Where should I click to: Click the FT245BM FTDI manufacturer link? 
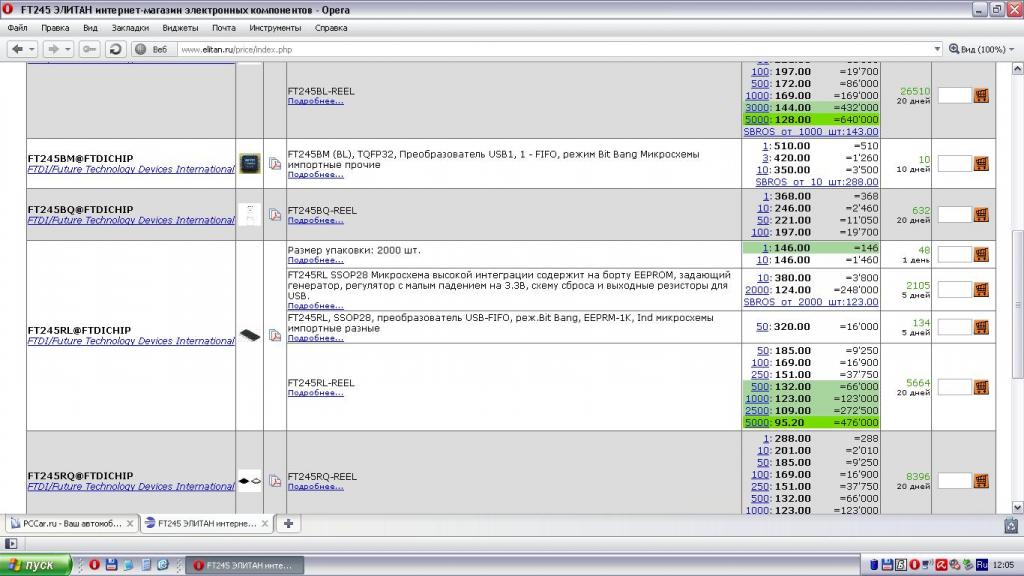tap(130, 170)
